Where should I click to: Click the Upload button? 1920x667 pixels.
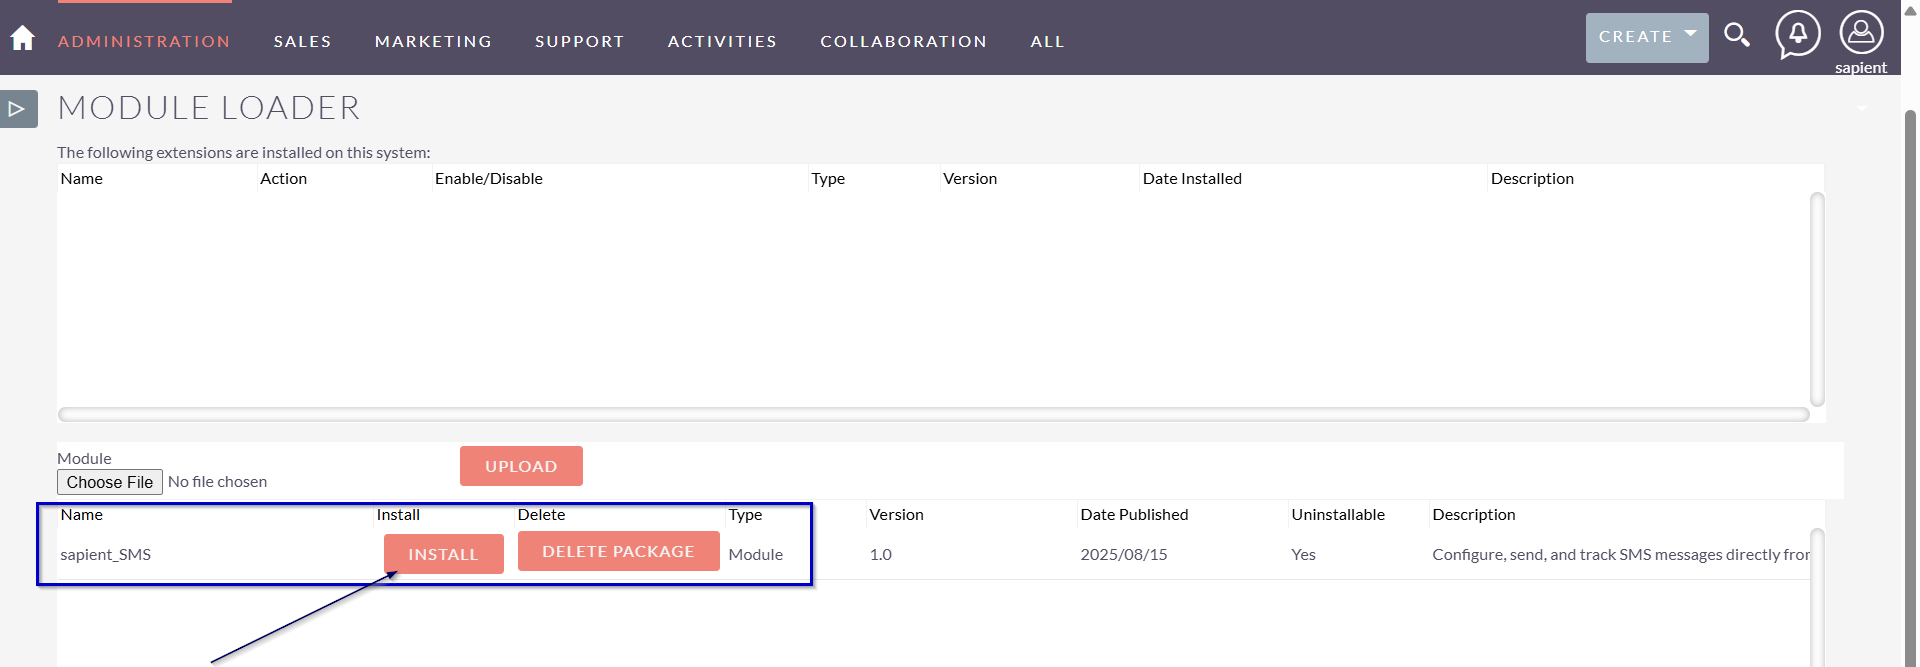click(x=521, y=466)
